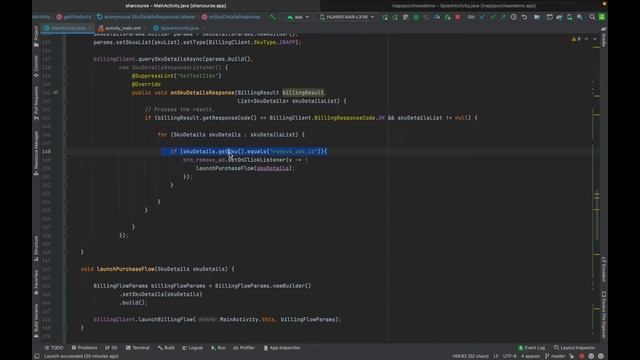Open the HUAWEI MAR-LX1M device dropdown
The height and width of the screenshot is (360, 640).
pos(347,17)
